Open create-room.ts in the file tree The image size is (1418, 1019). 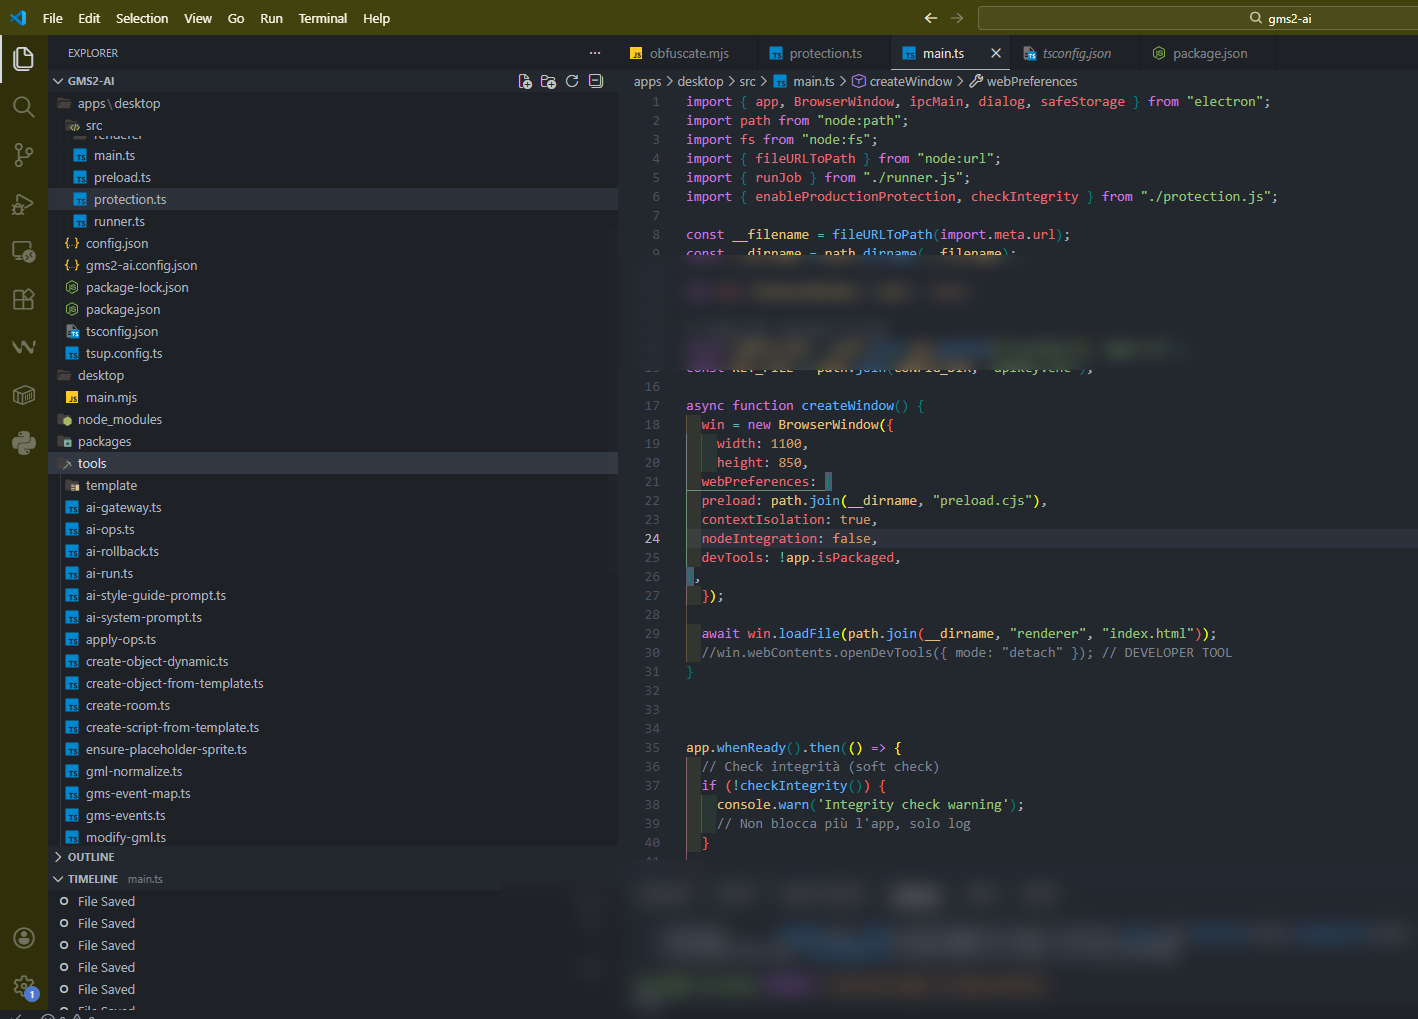332,705
